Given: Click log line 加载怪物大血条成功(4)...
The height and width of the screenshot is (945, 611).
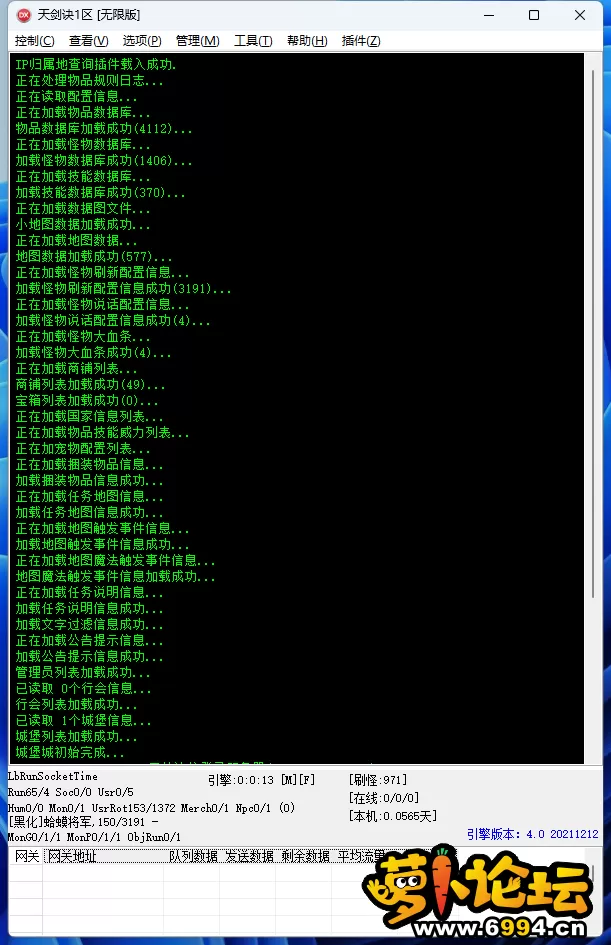Looking at the screenshot, I should coord(93,352).
